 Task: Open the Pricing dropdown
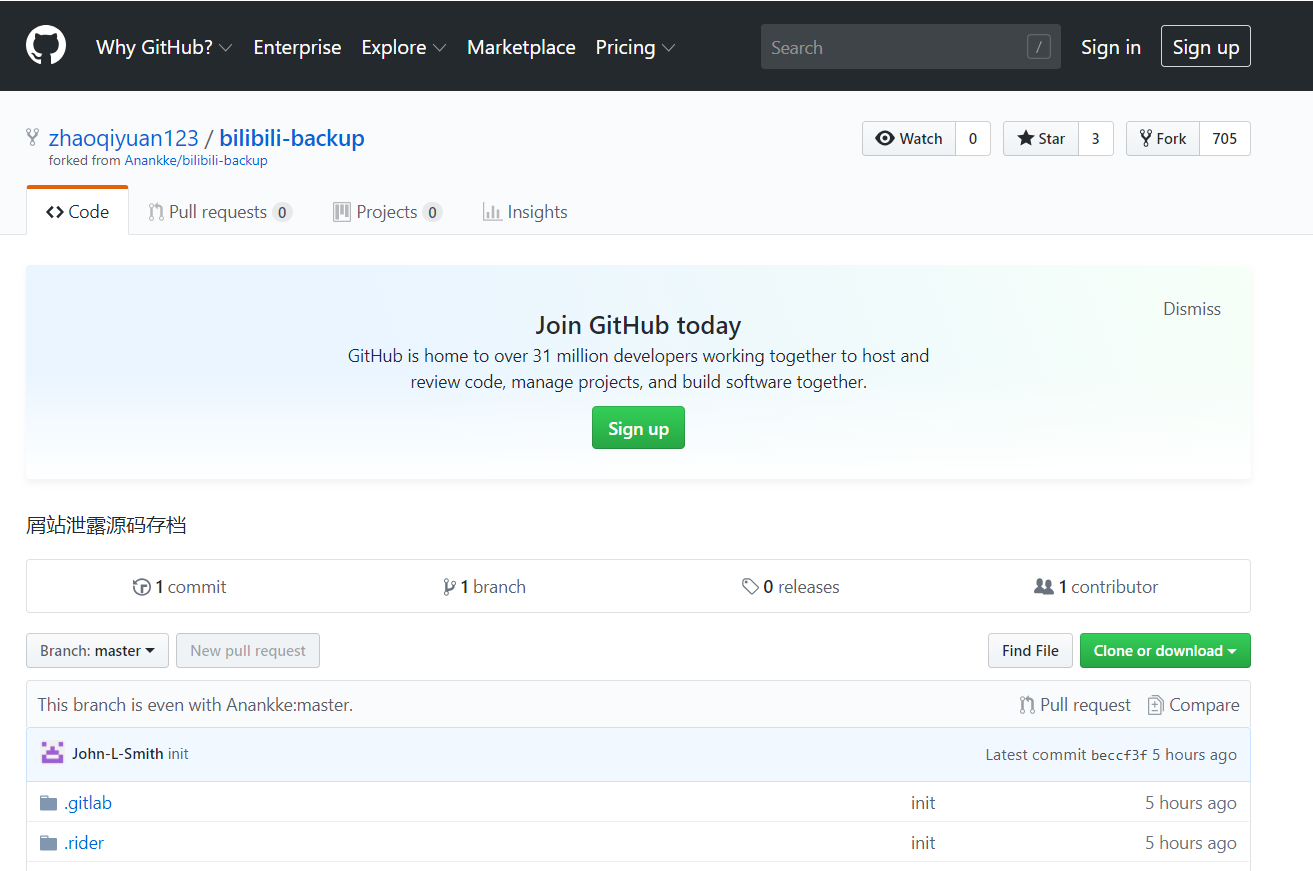[635, 47]
